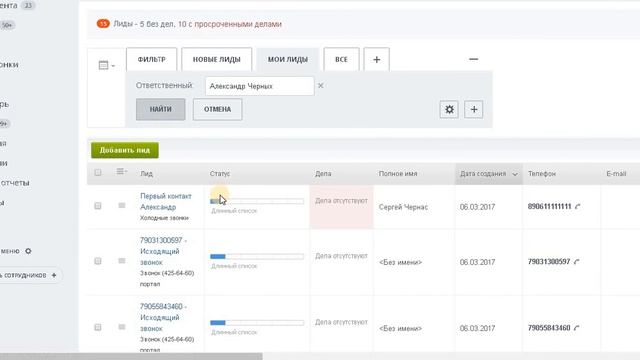Click the Добавить лид button

125,150
